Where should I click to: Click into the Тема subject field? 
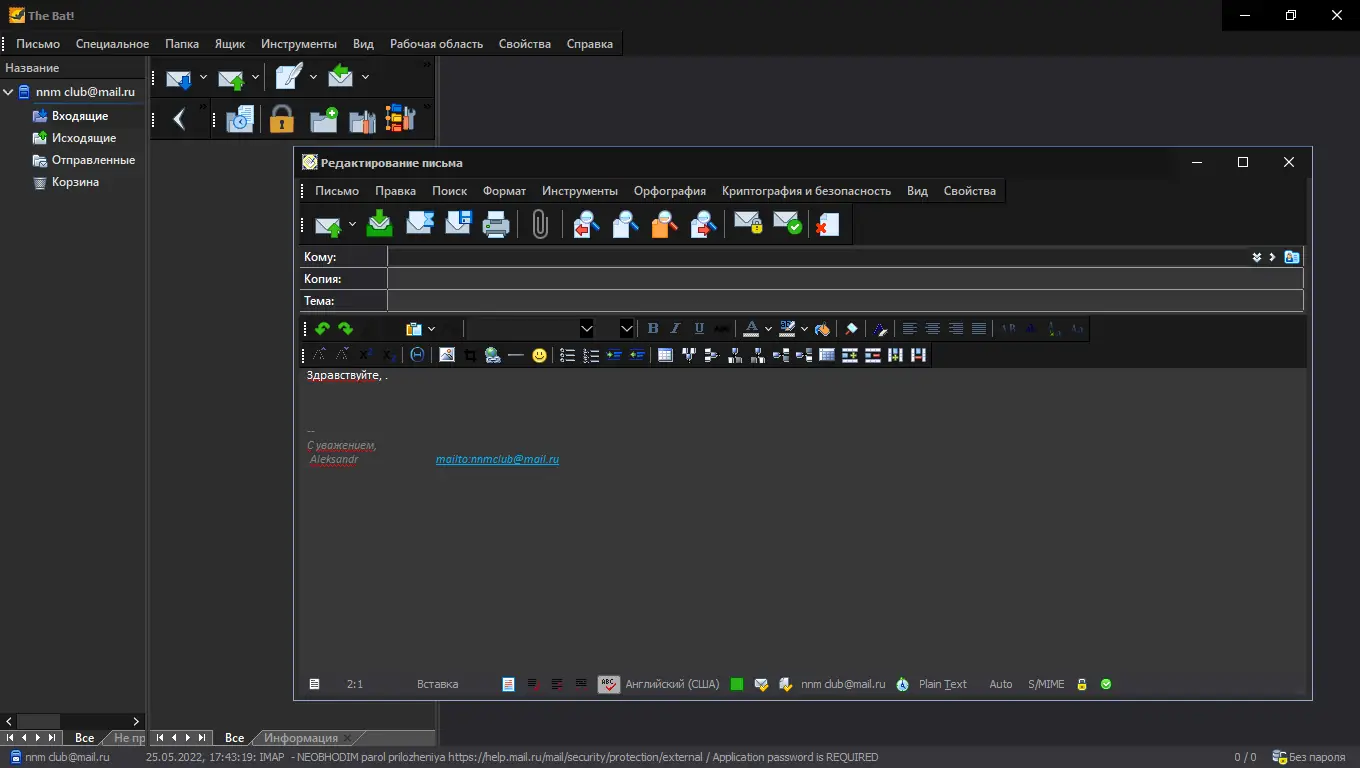pyautogui.click(x=845, y=301)
